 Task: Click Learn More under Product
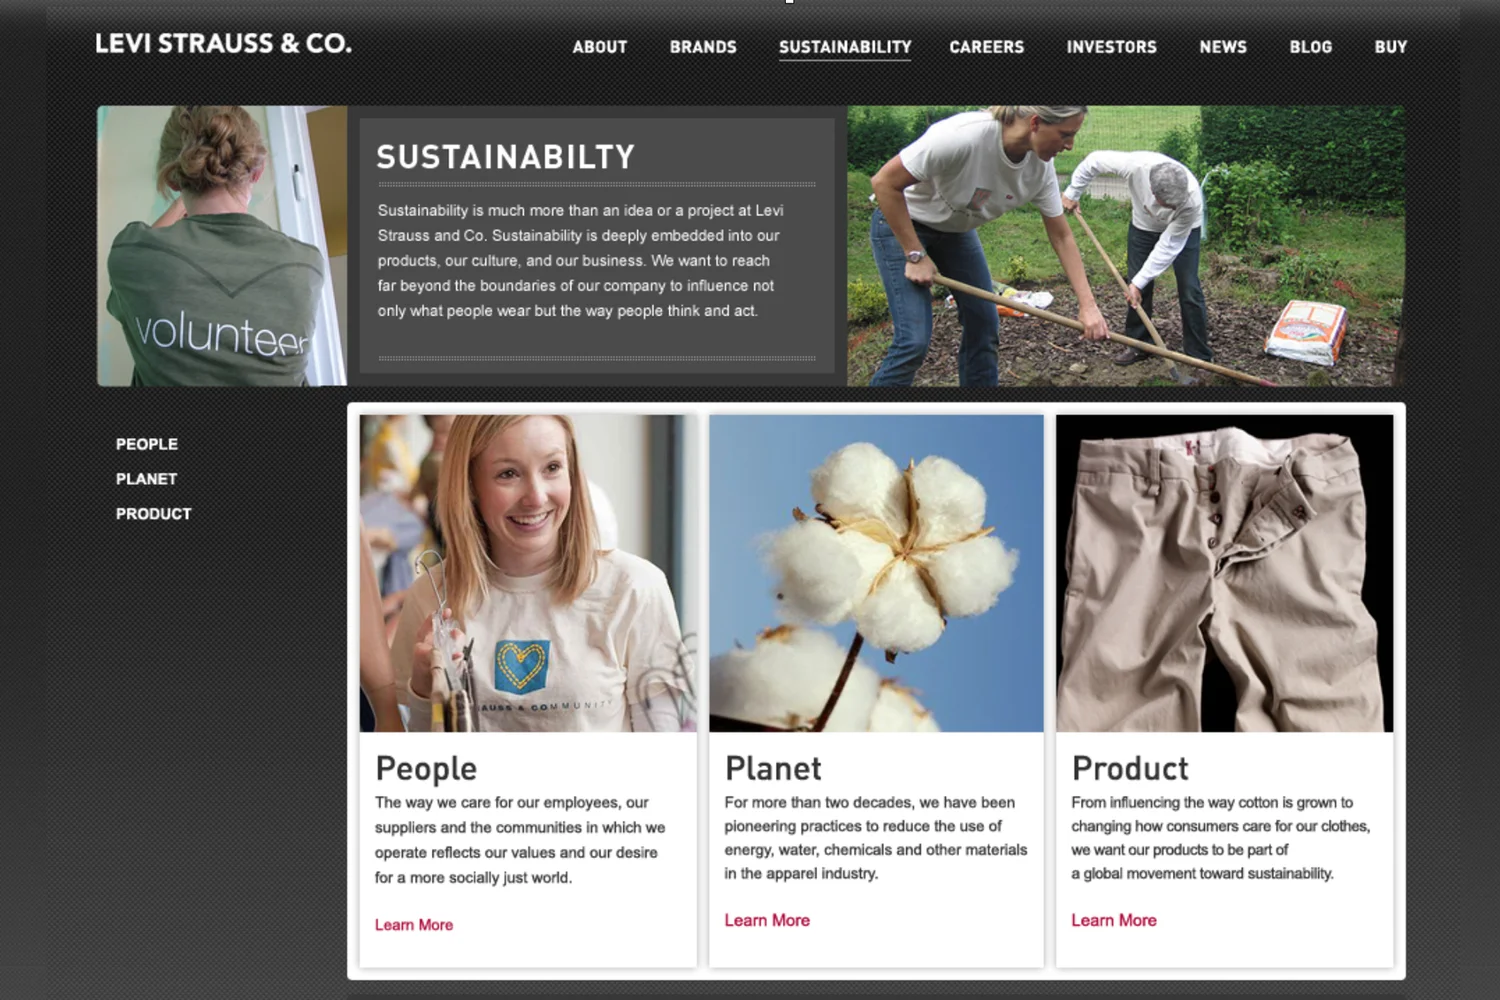pos(1114,920)
